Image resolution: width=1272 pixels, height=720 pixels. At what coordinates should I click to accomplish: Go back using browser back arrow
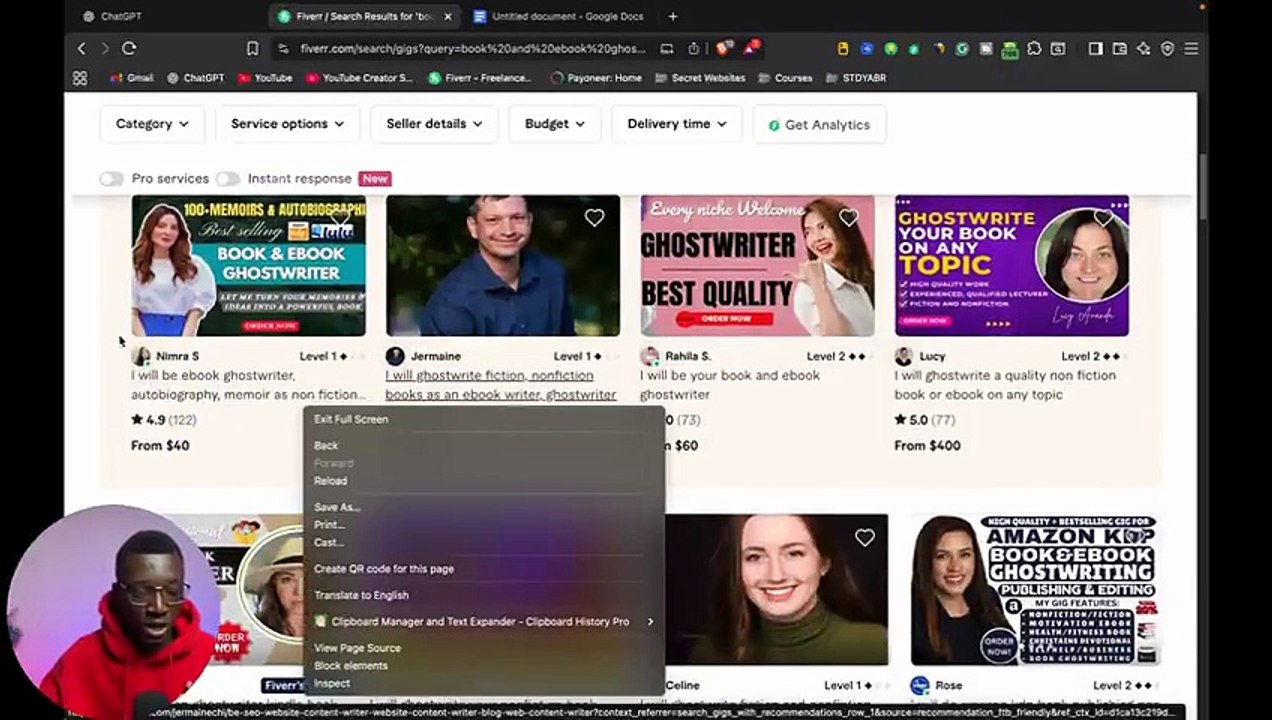[x=82, y=48]
